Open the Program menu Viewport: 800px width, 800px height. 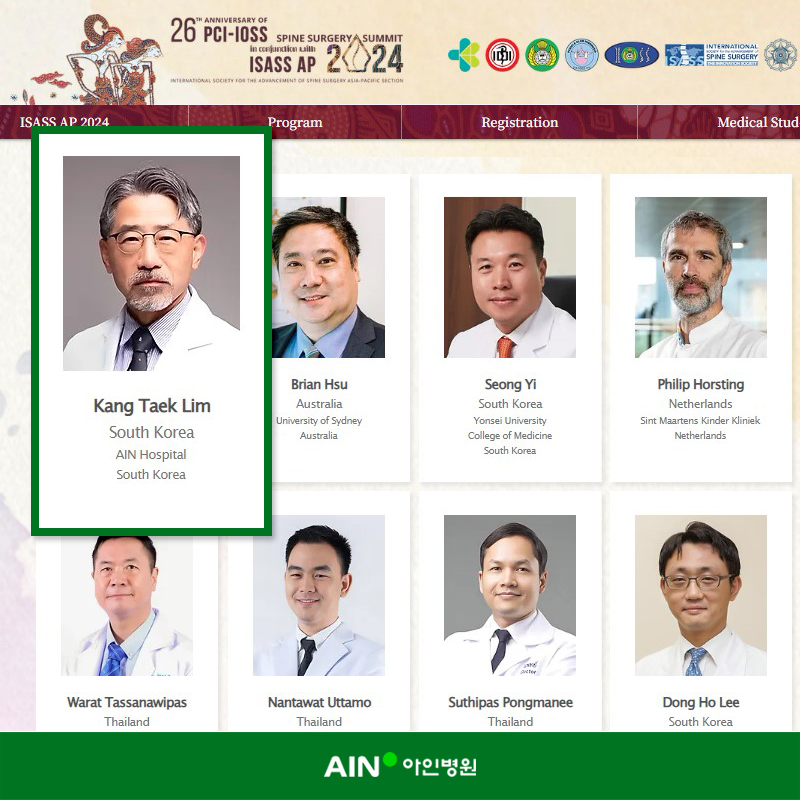(x=295, y=122)
